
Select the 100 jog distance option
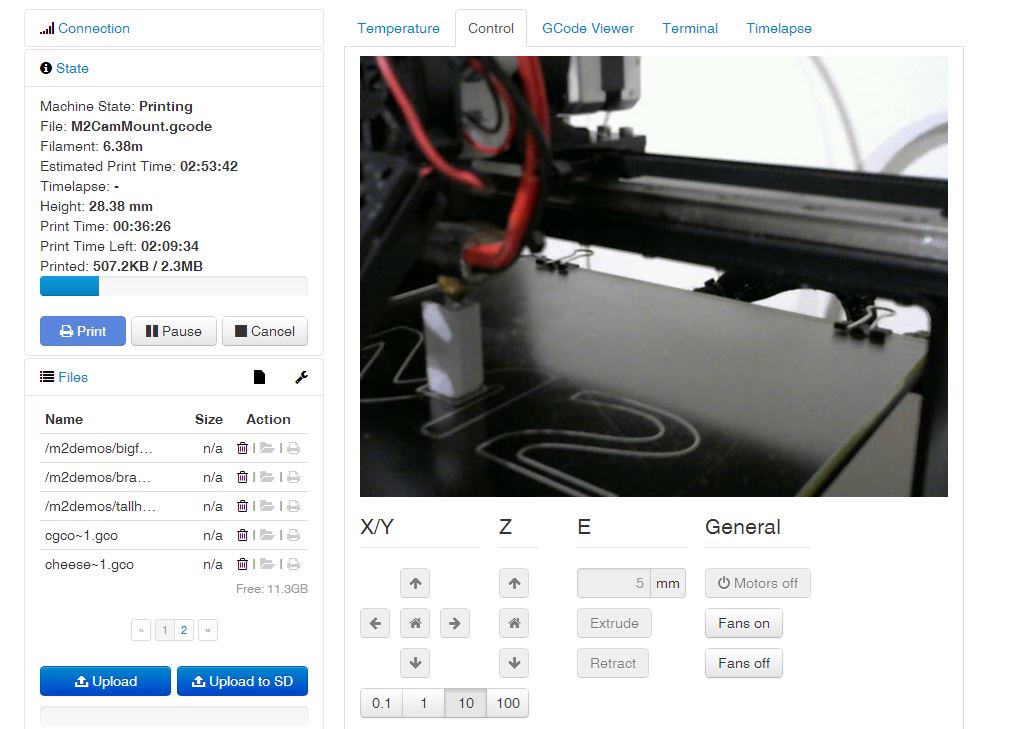(507, 703)
